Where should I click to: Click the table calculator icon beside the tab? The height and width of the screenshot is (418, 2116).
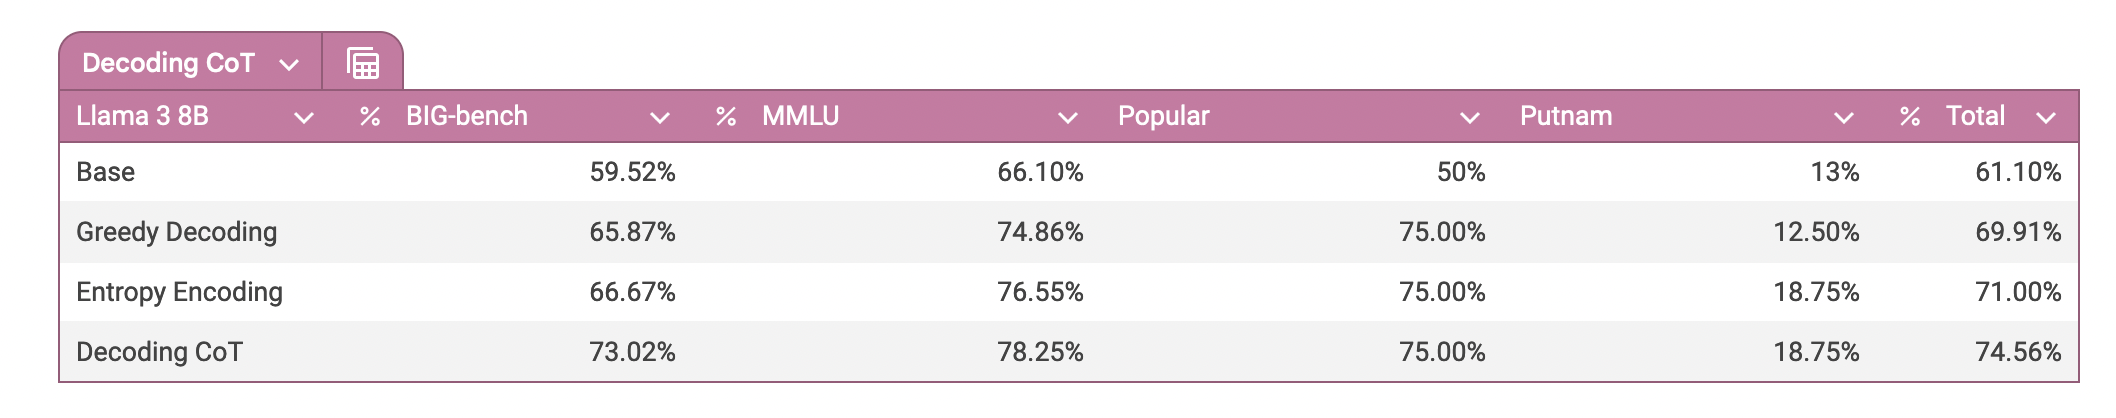click(x=363, y=63)
